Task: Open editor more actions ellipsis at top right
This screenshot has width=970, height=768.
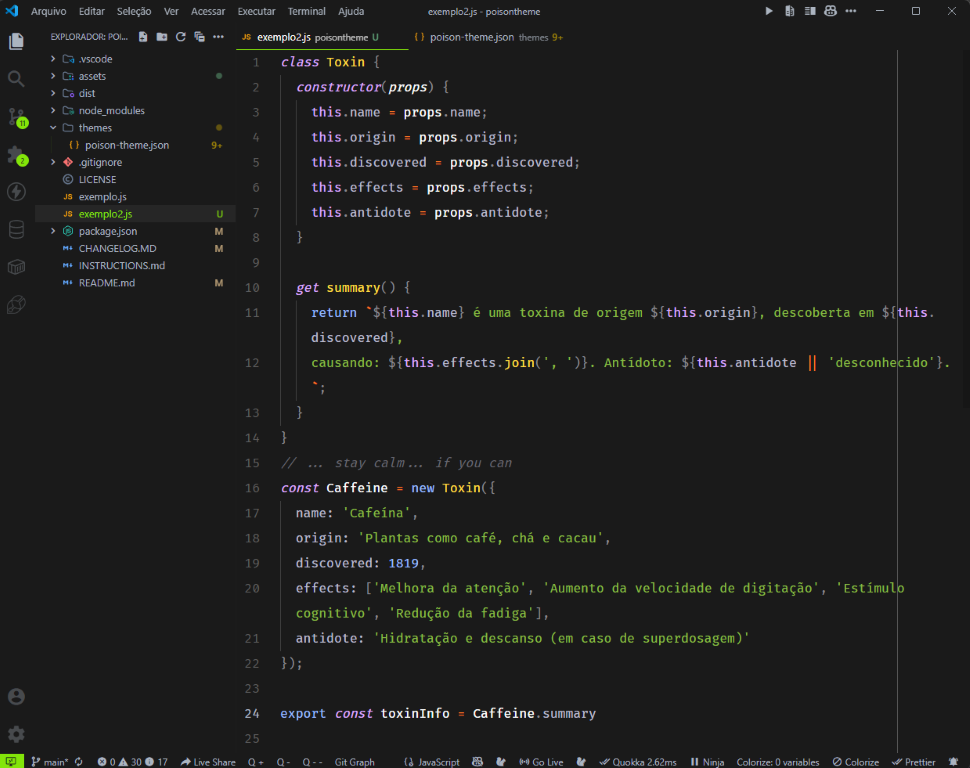Action: [851, 11]
